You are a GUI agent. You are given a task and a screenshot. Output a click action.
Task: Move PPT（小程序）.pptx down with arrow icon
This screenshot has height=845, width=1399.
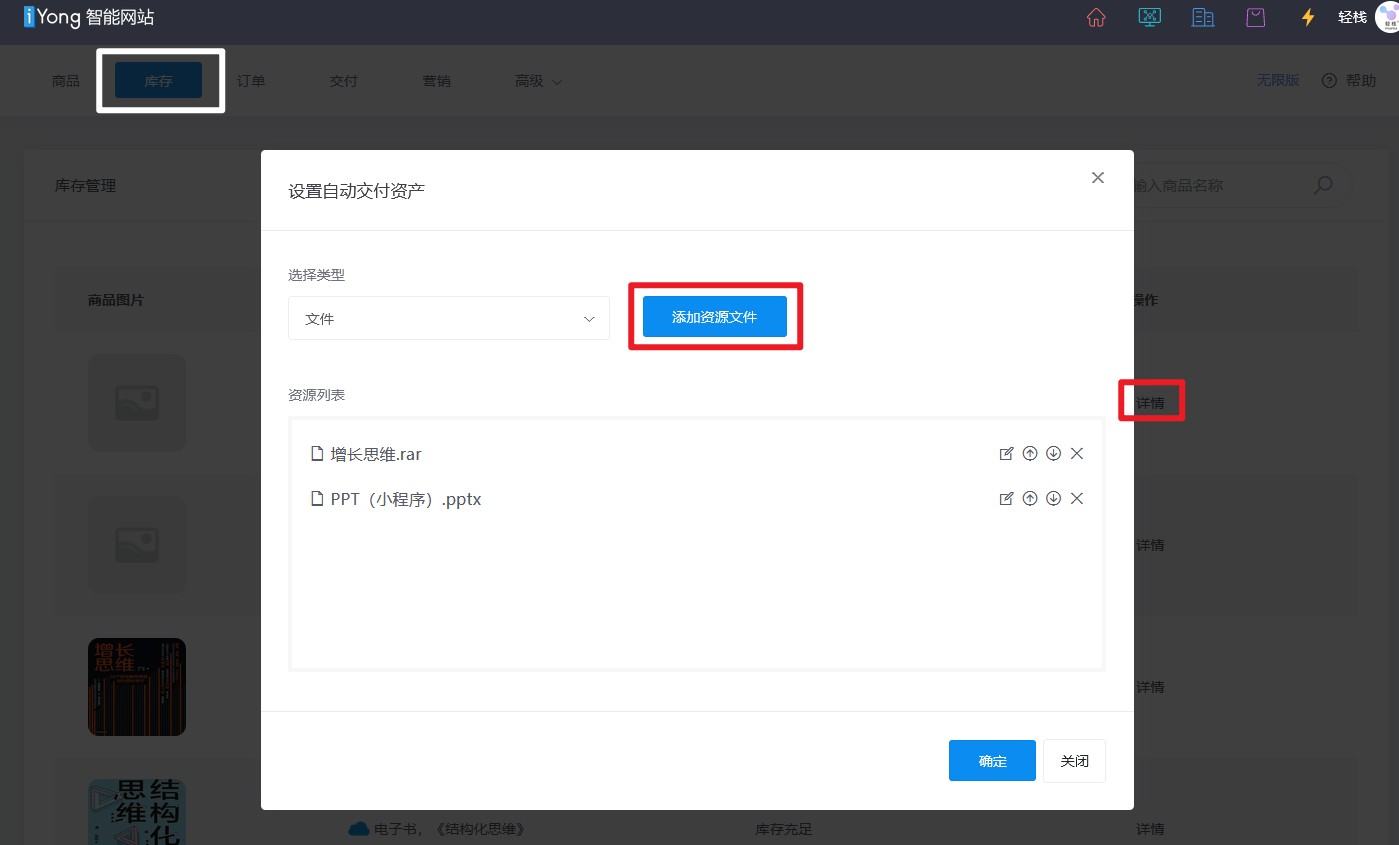[1053, 498]
